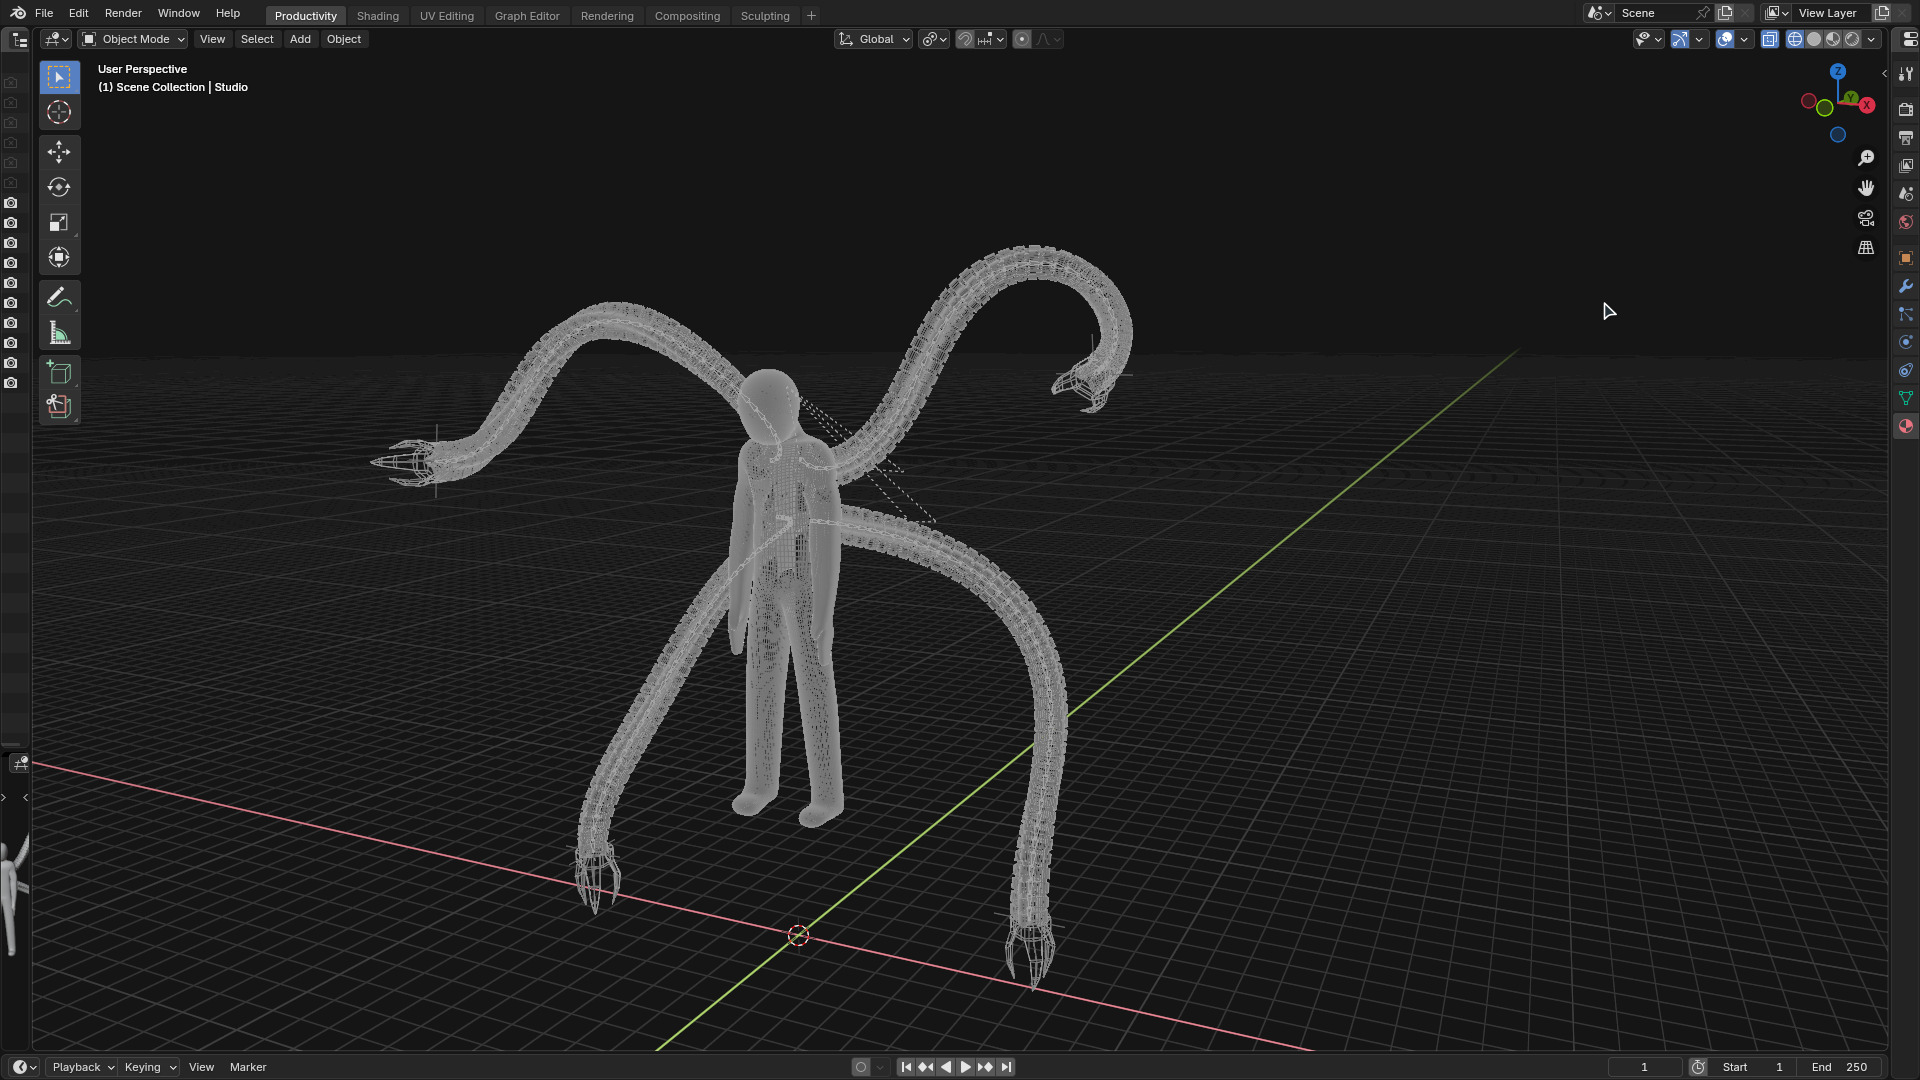Open the Modifiers wrench tab

(x=1906, y=286)
